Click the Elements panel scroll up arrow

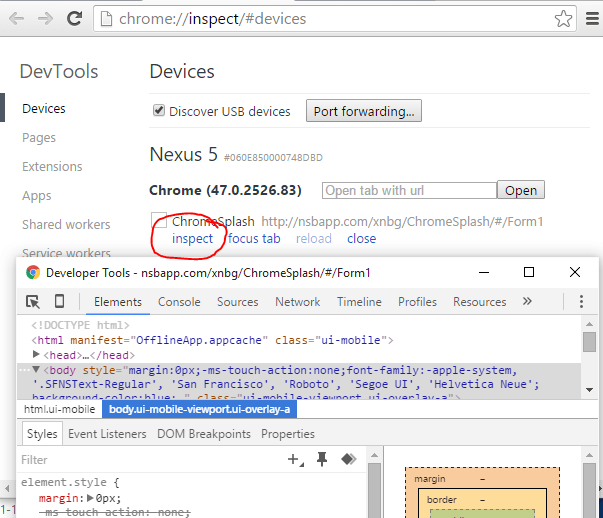click(589, 324)
